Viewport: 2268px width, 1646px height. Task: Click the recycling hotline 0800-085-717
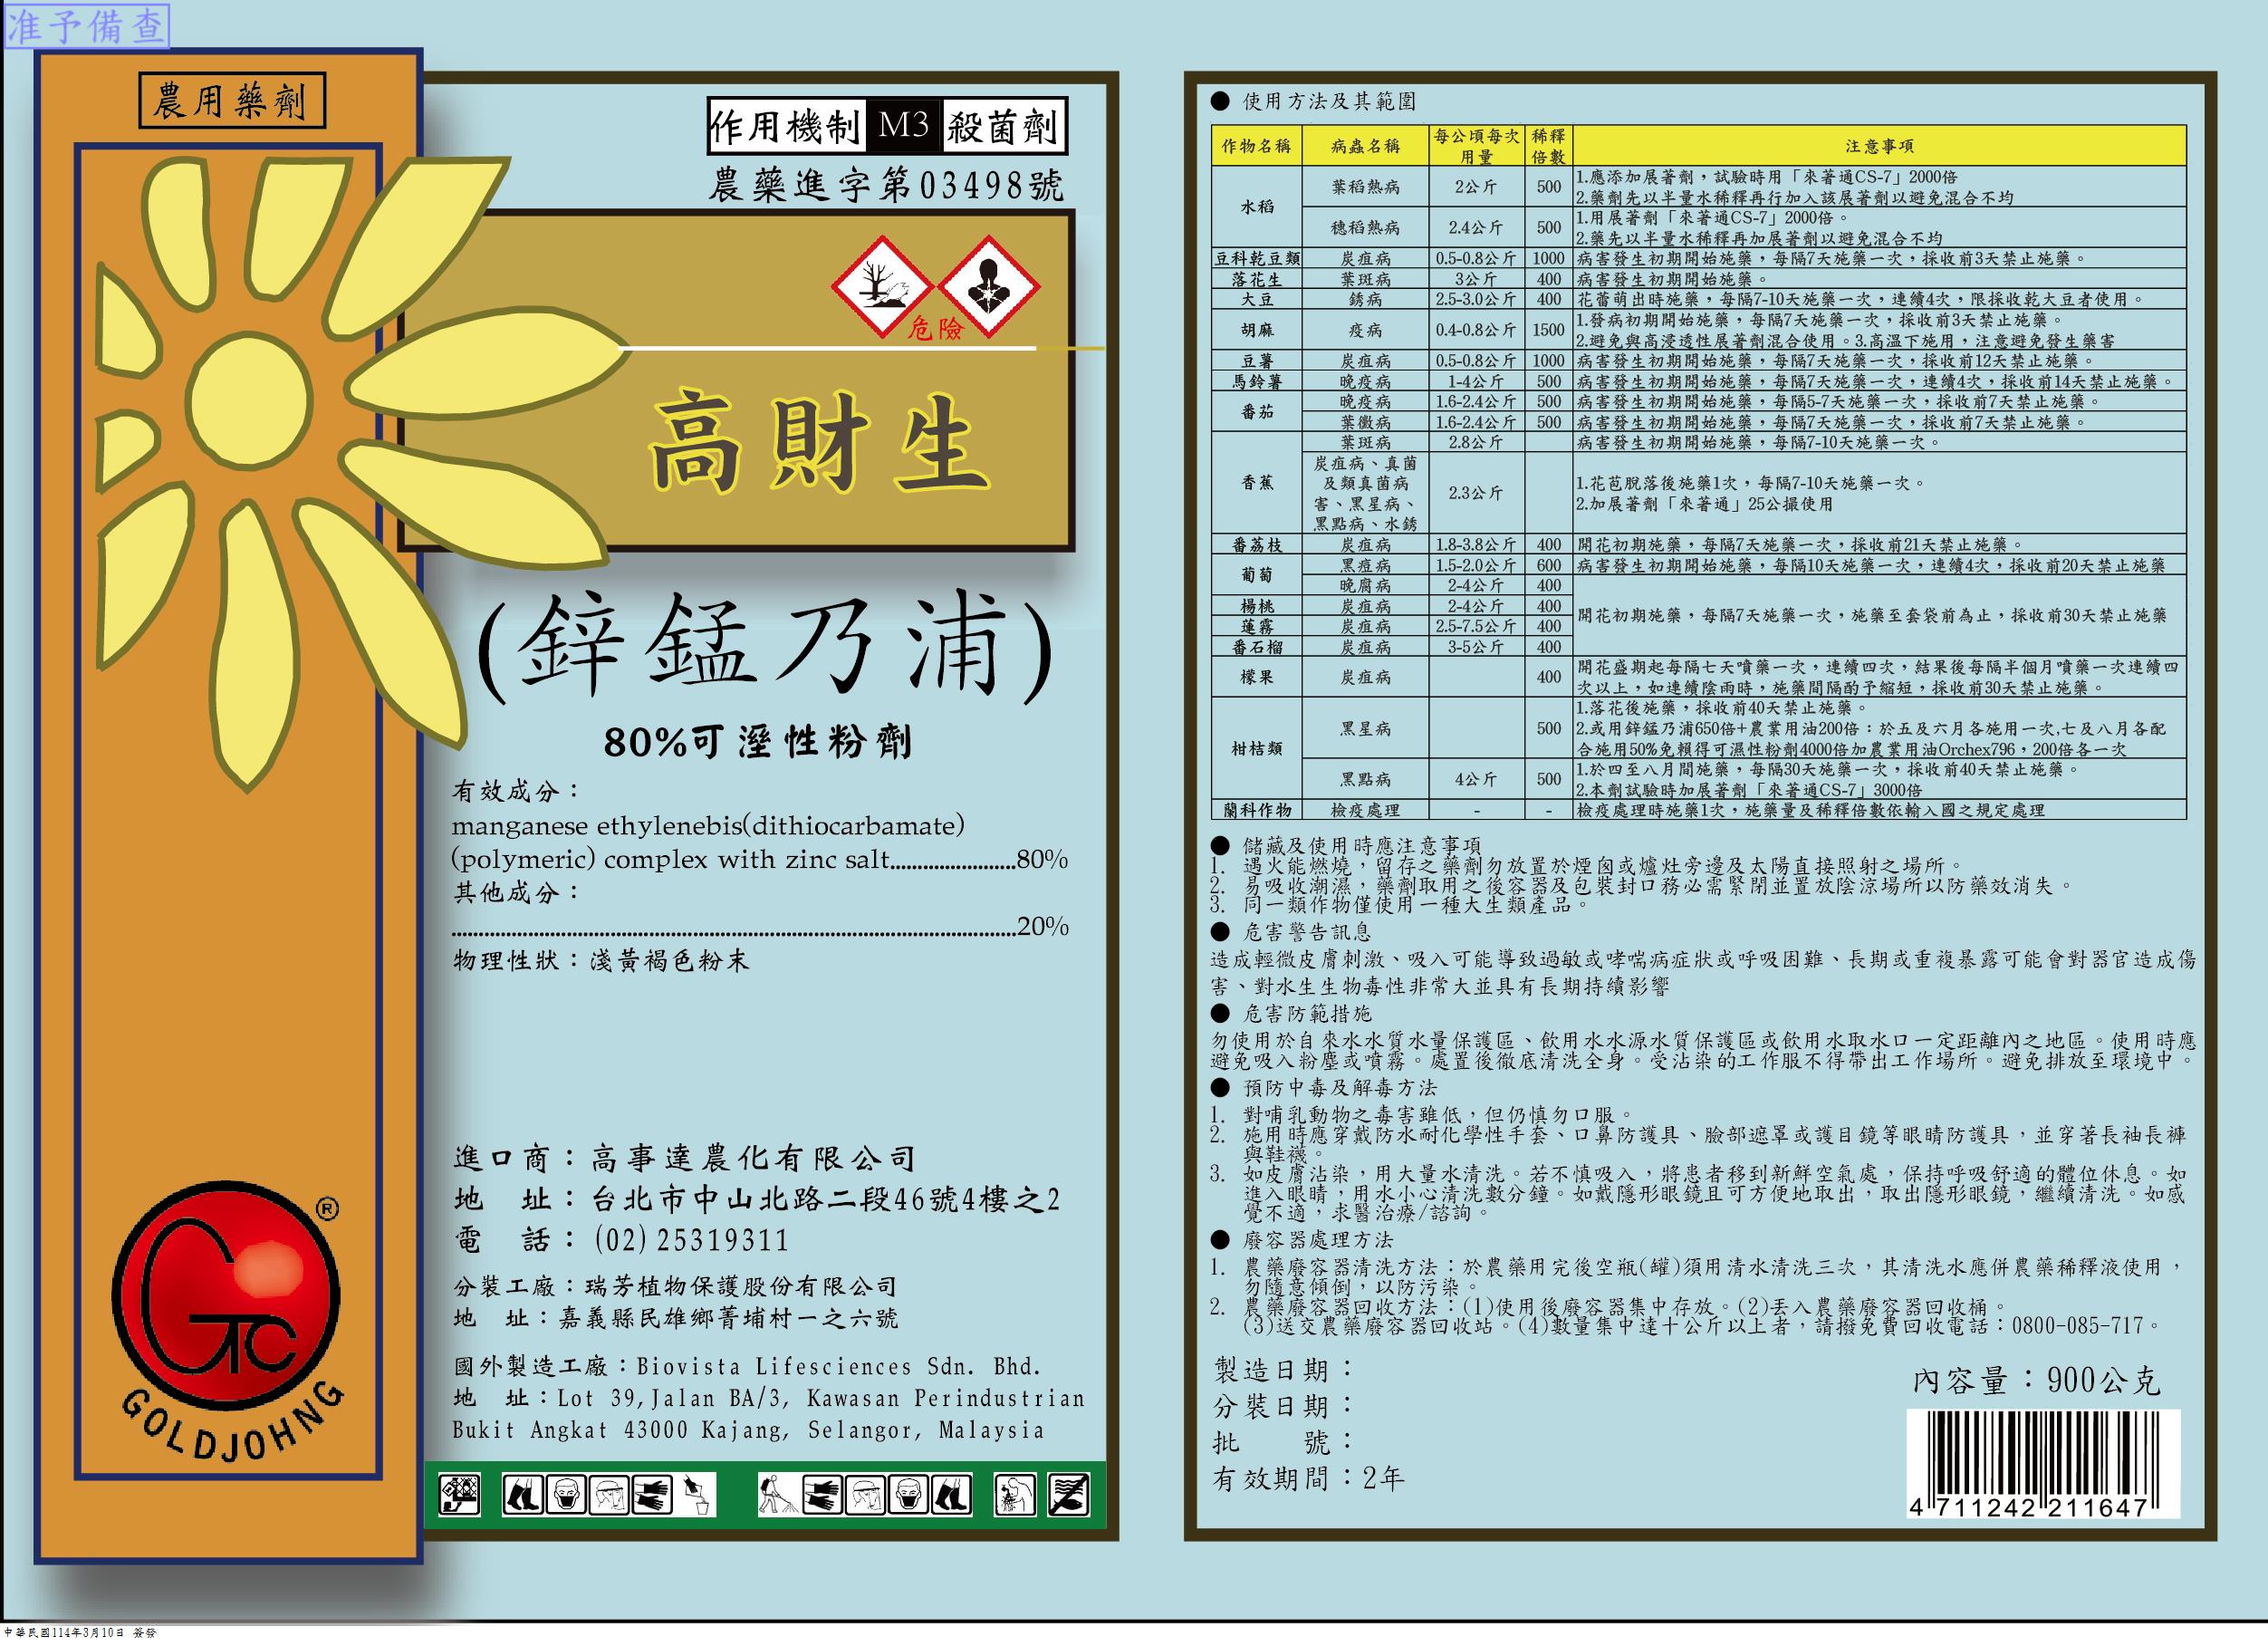tap(2077, 1326)
